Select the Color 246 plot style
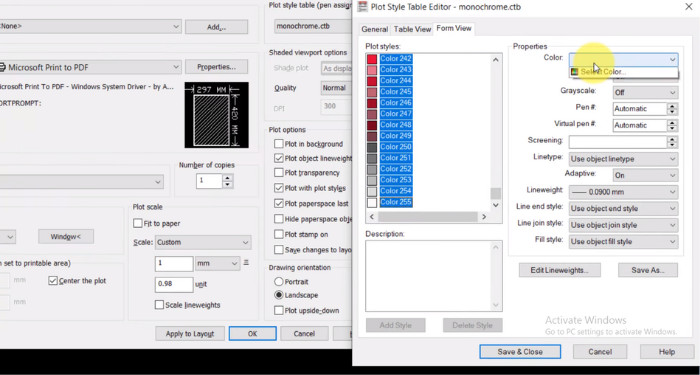 point(396,103)
